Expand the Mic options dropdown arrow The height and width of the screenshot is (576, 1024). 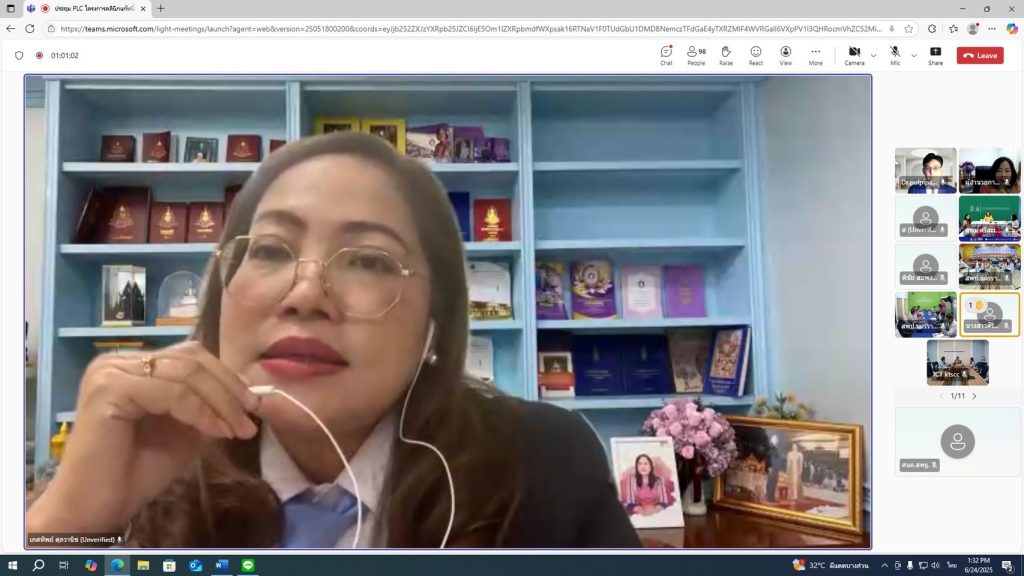(914, 56)
